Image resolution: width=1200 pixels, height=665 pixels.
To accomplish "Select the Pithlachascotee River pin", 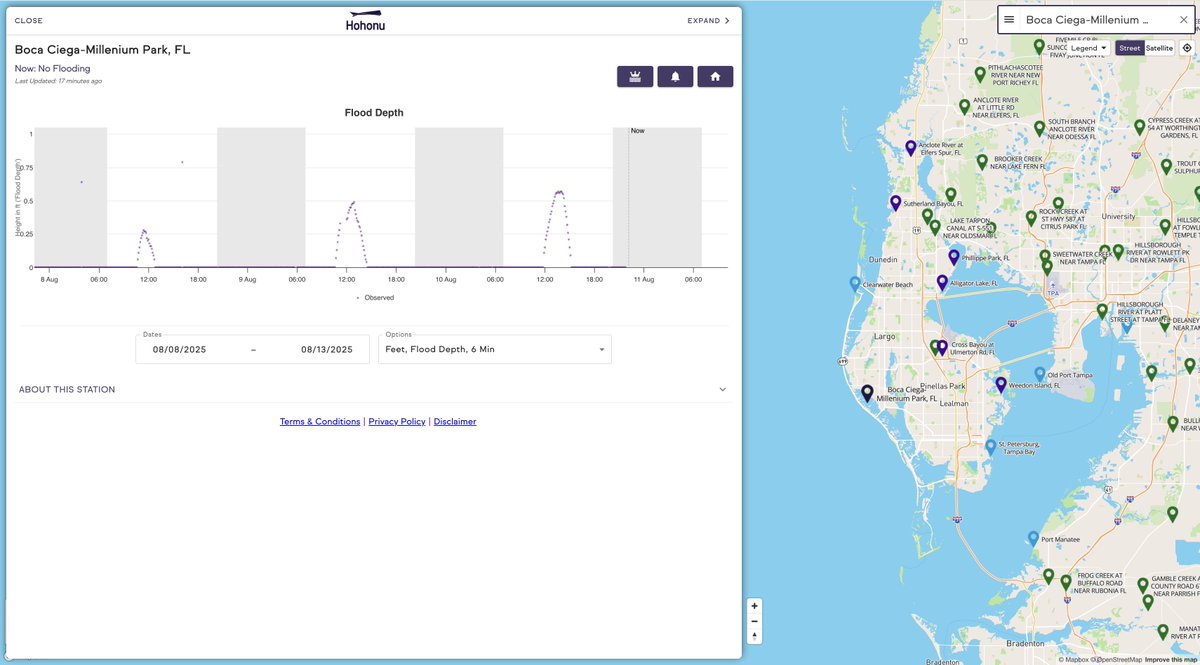I will click(x=980, y=75).
